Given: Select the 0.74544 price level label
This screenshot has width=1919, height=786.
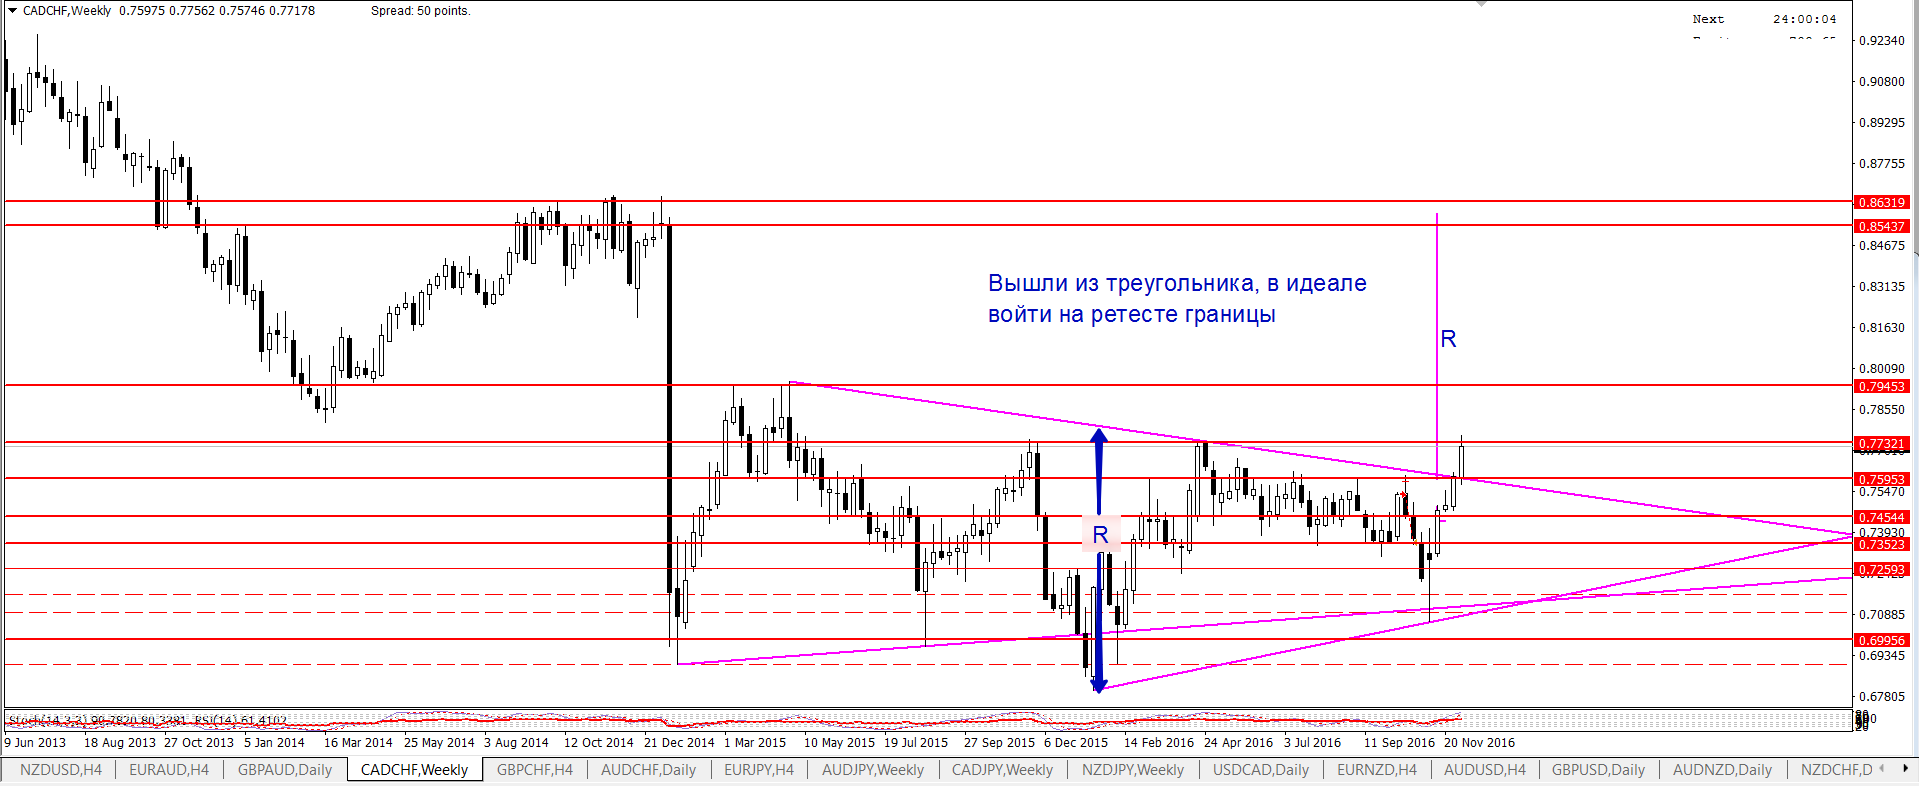Looking at the screenshot, I should pos(1882,517).
